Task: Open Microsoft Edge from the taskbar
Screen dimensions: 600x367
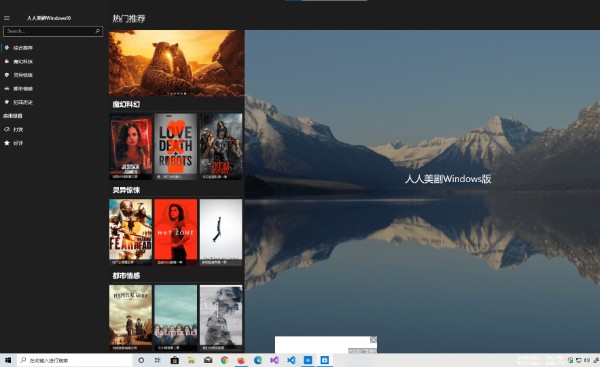Action: click(258, 360)
